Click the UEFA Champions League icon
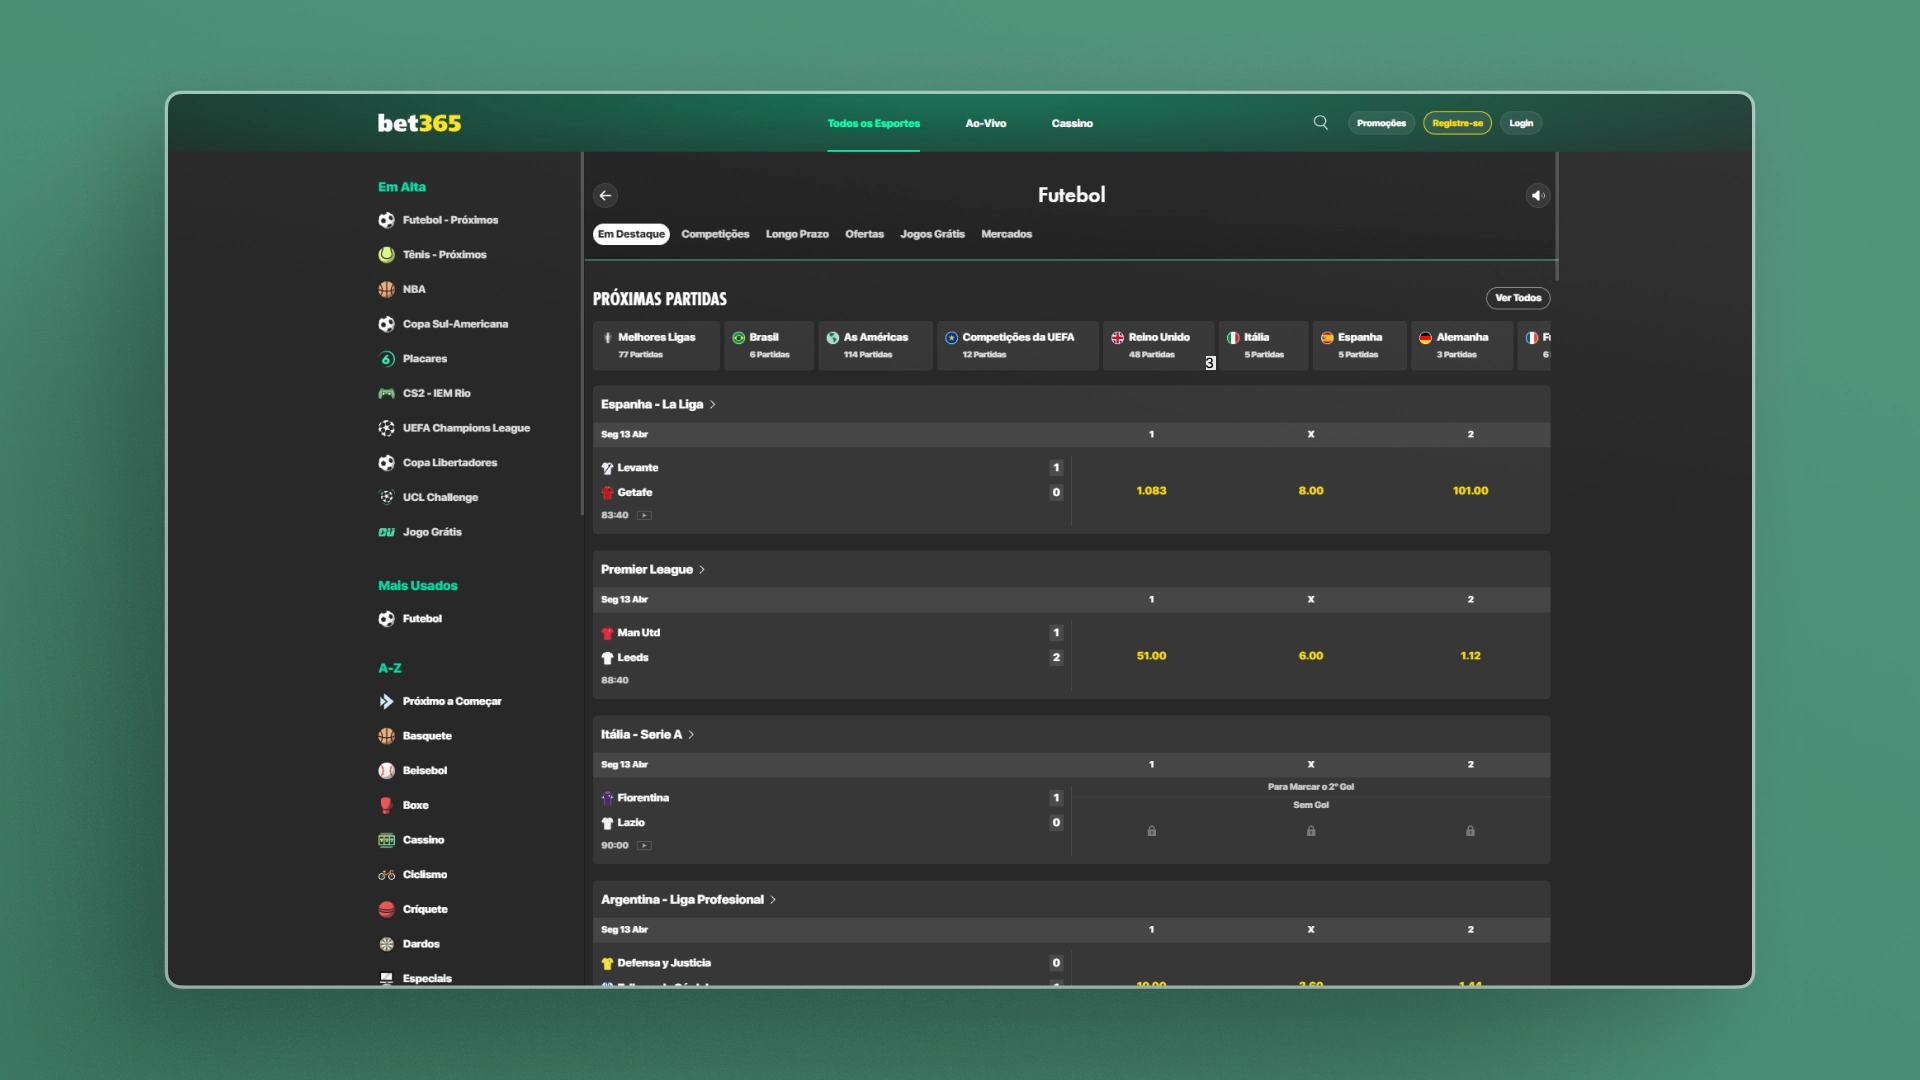The image size is (1920, 1080). (x=386, y=428)
